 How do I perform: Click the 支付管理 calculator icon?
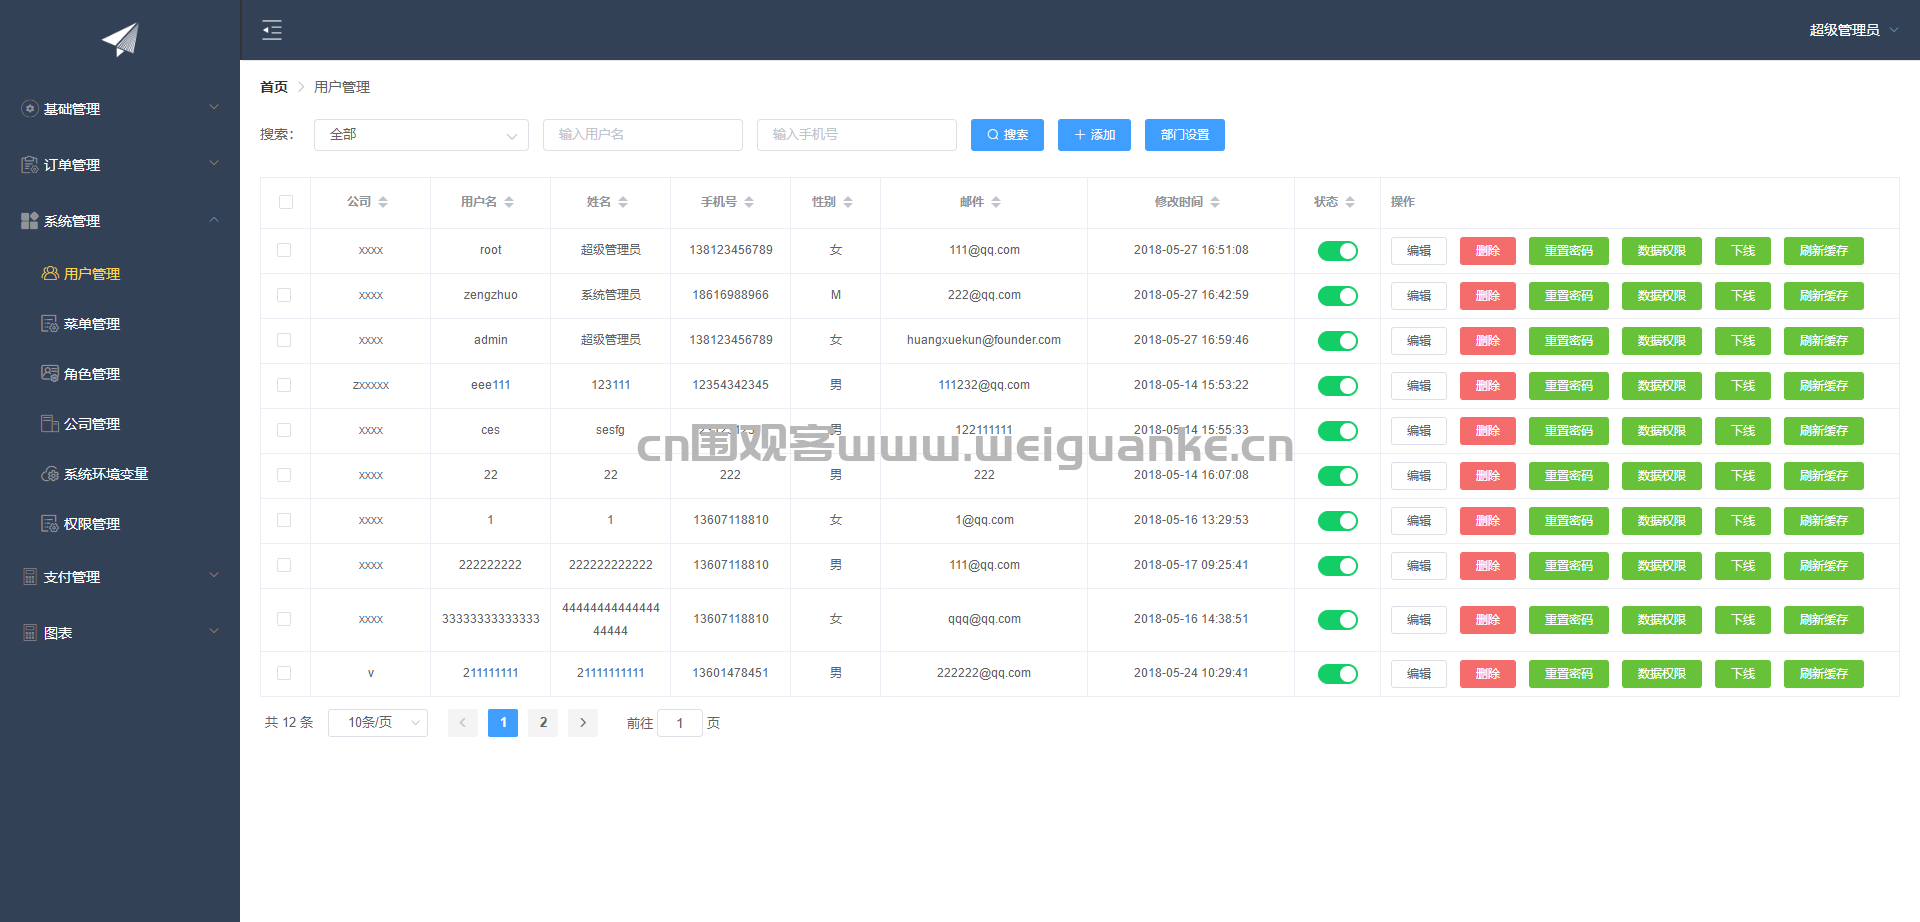[30, 576]
